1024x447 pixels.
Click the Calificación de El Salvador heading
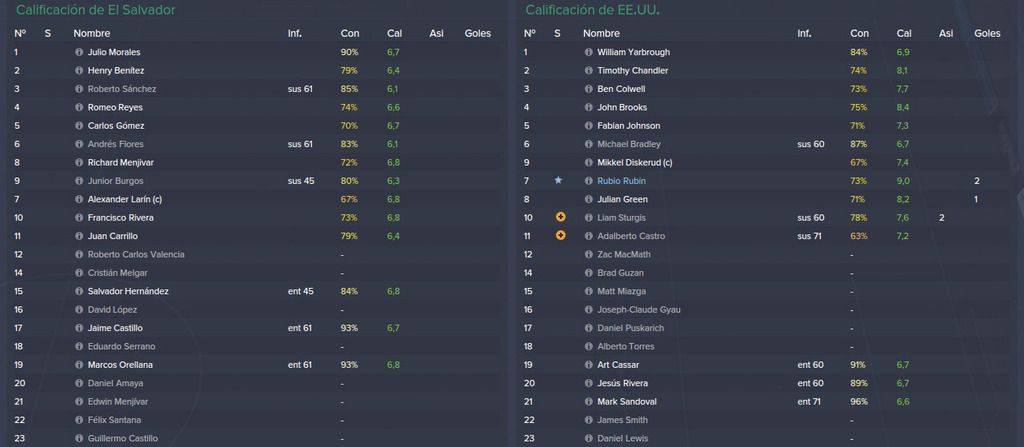click(95, 10)
